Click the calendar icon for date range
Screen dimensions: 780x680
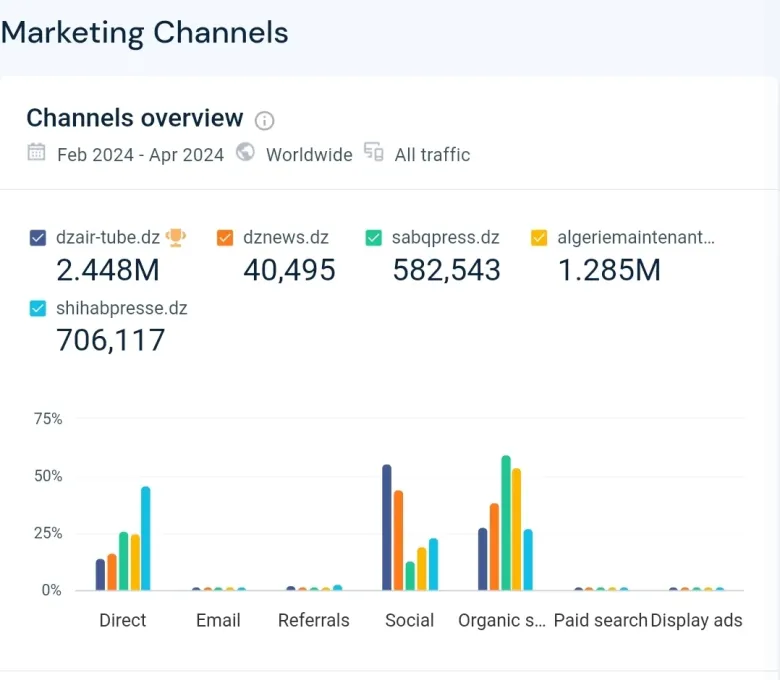point(36,152)
